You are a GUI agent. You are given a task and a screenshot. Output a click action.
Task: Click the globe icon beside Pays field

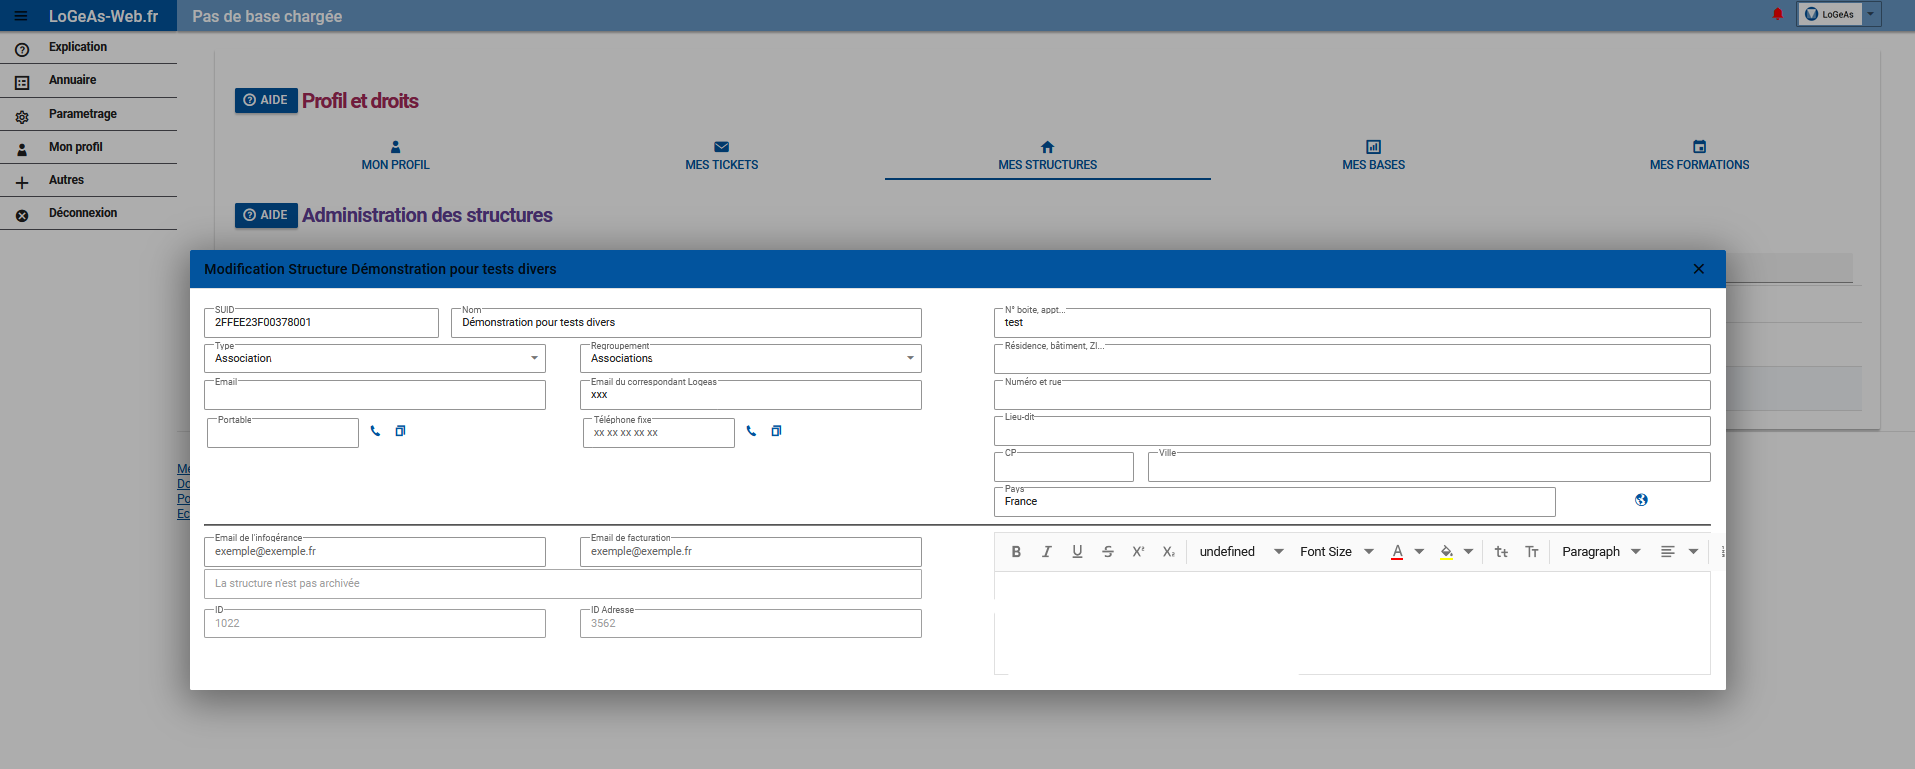coord(1641,500)
